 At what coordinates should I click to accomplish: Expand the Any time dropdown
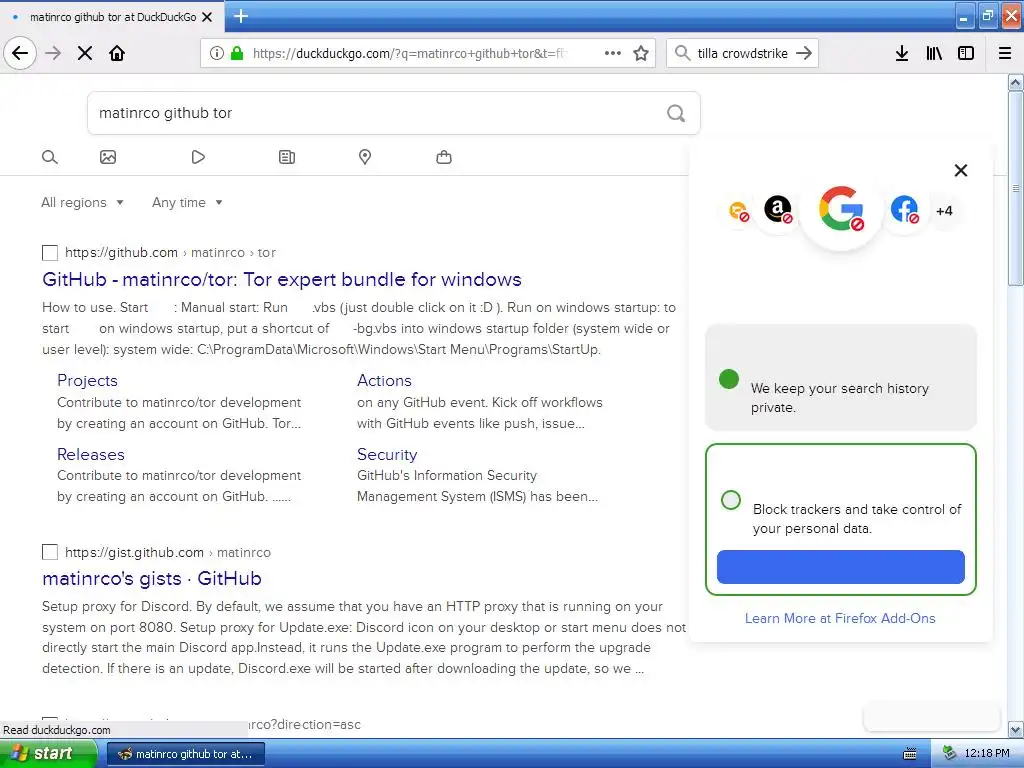point(187,202)
